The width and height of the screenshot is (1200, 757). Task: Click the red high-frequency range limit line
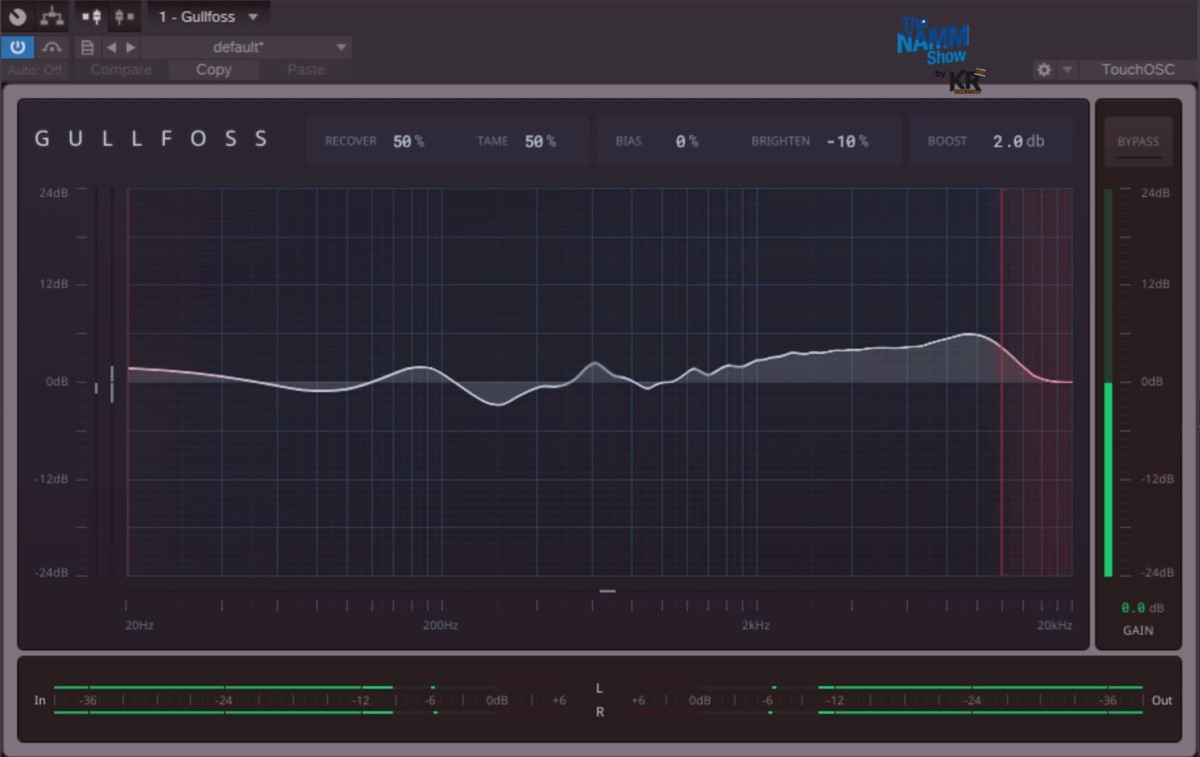pyautogui.click(x=1001, y=450)
